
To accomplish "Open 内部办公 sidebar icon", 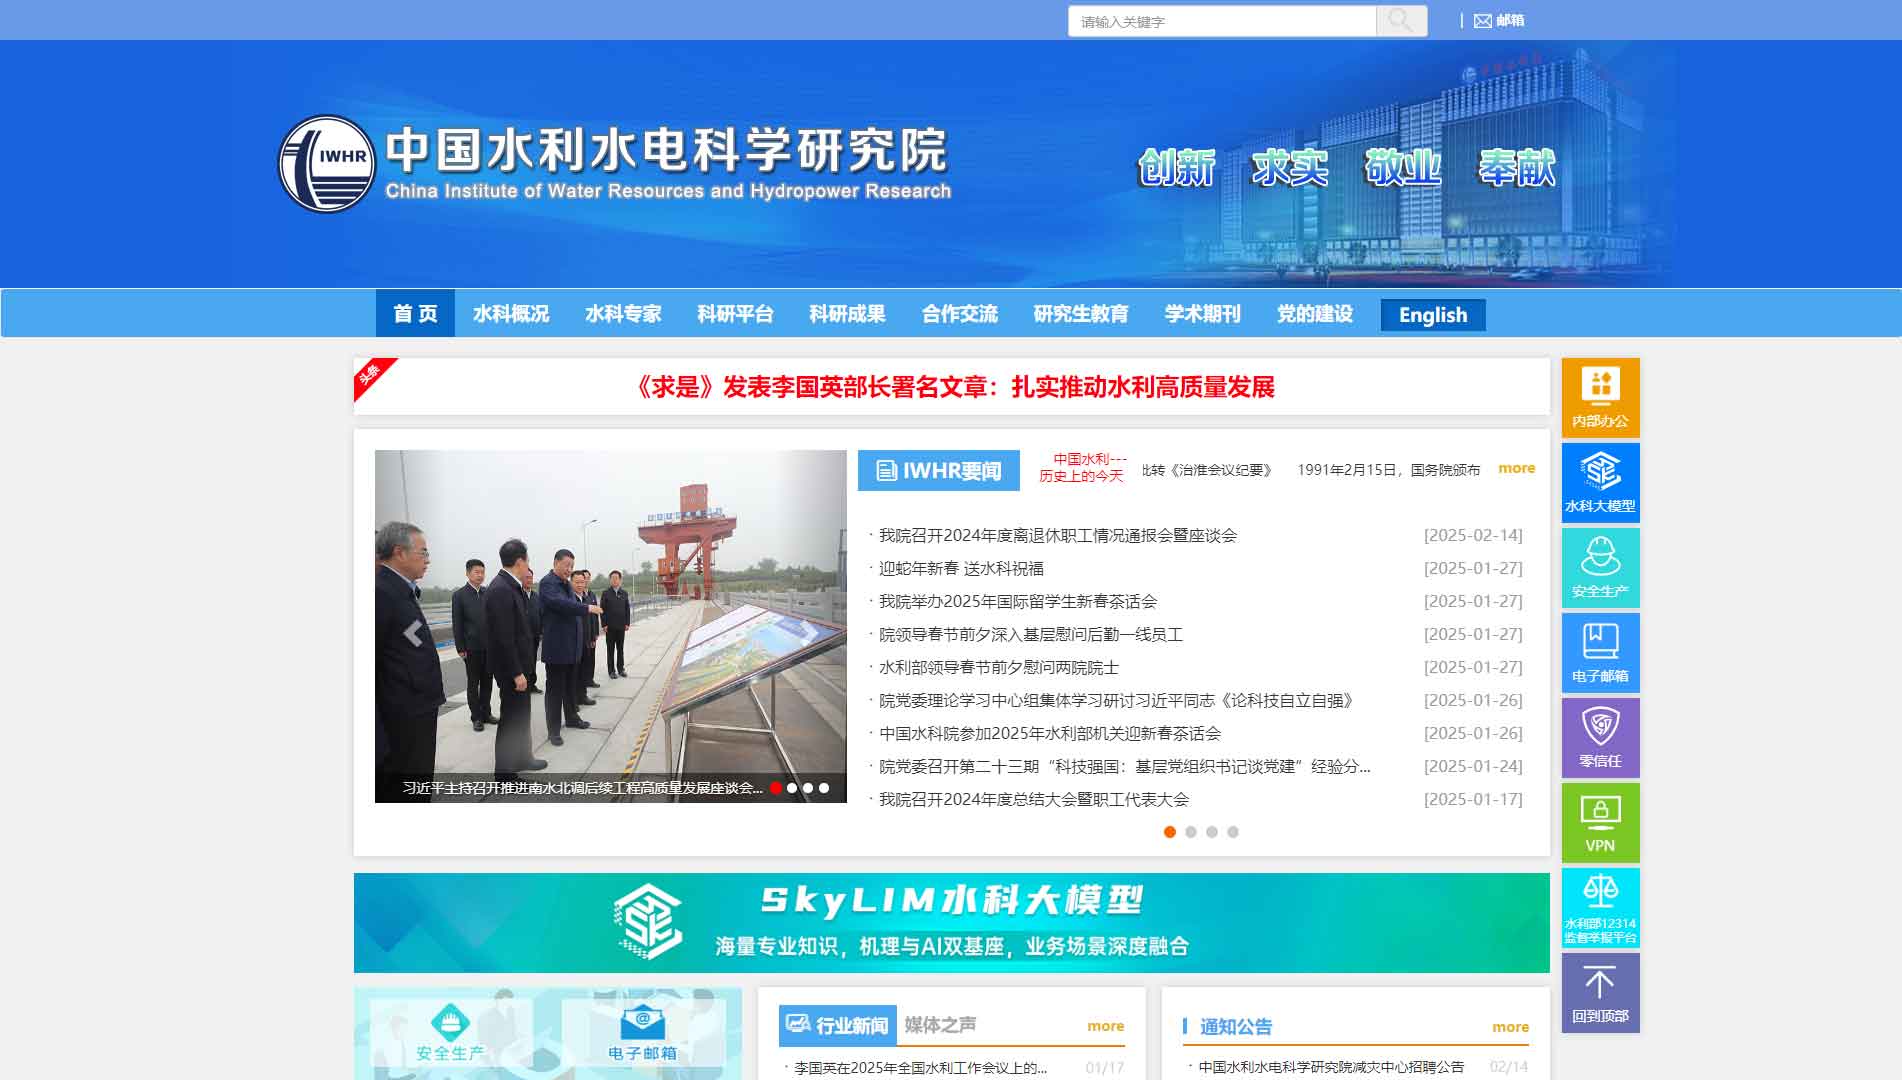I will [x=1600, y=397].
